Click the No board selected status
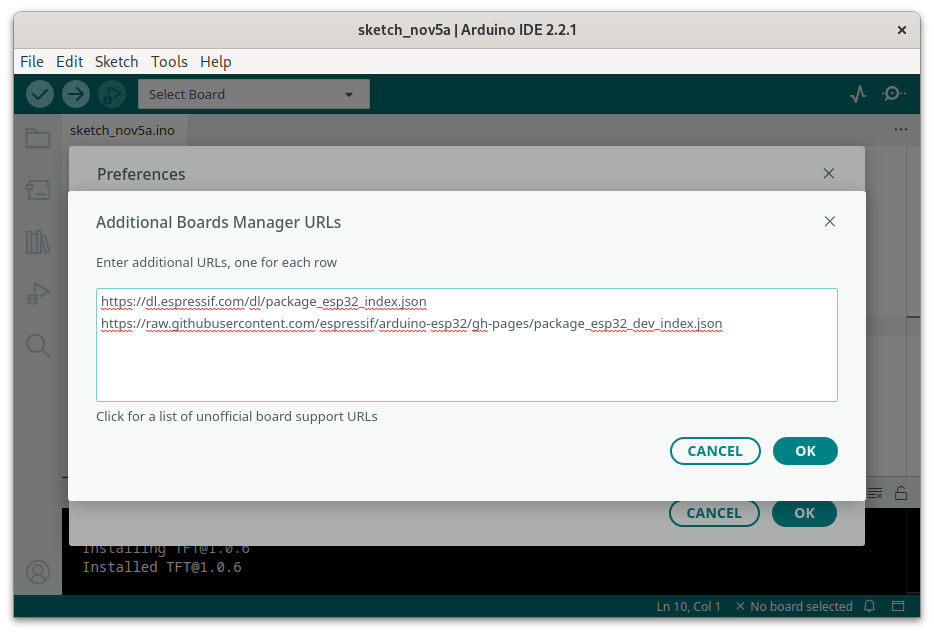Image resolution: width=934 pixels, height=634 pixels. tap(795, 607)
